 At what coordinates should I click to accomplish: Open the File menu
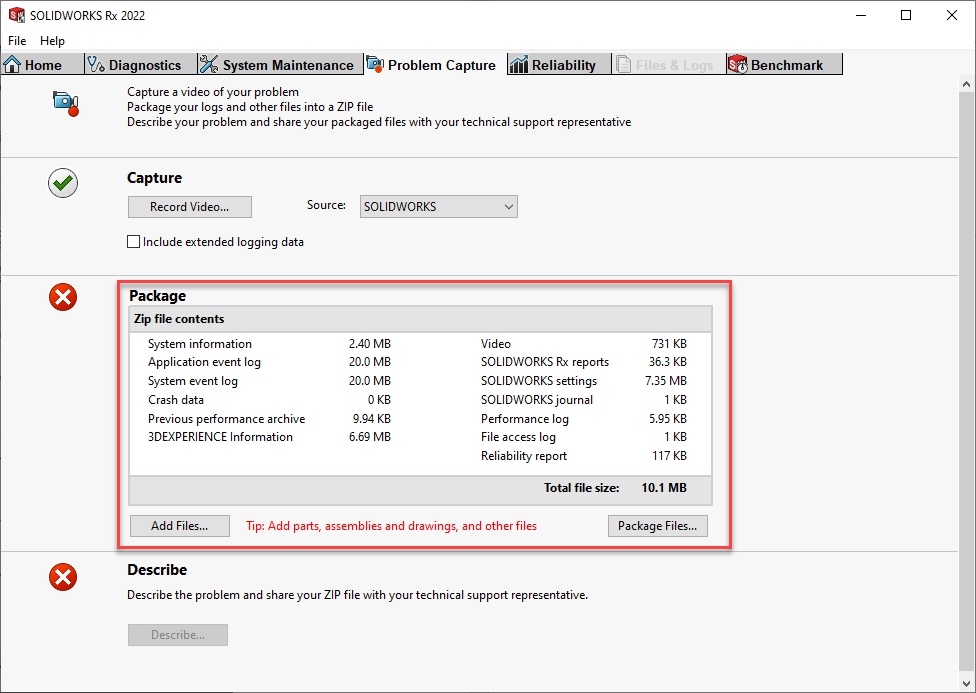tap(17, 41)
